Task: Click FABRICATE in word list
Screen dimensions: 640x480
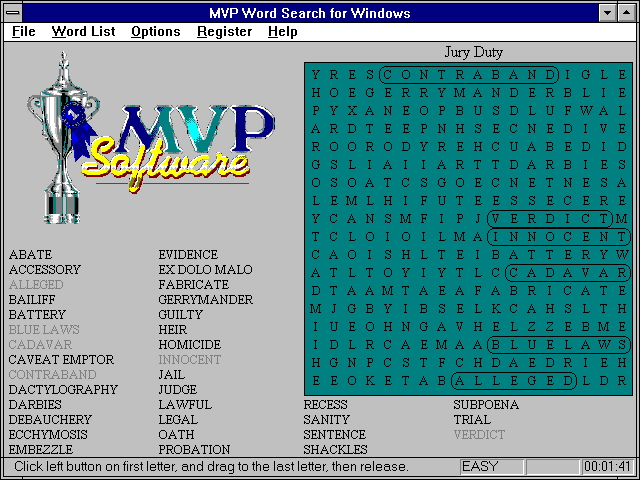Action: pos(193,285)
